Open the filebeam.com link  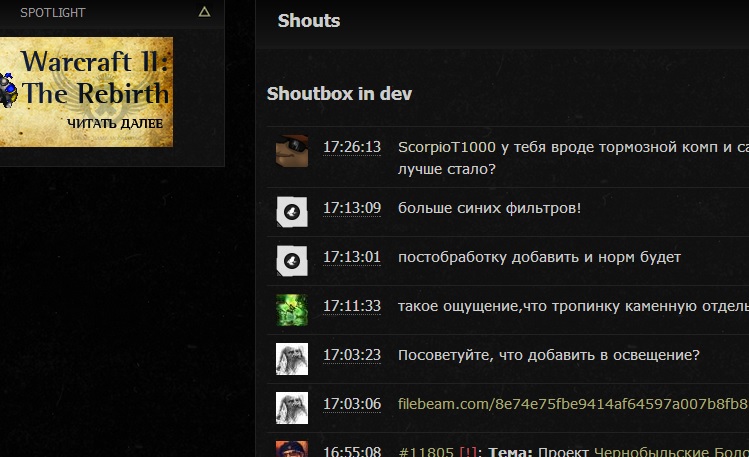[x=573, y=404]
